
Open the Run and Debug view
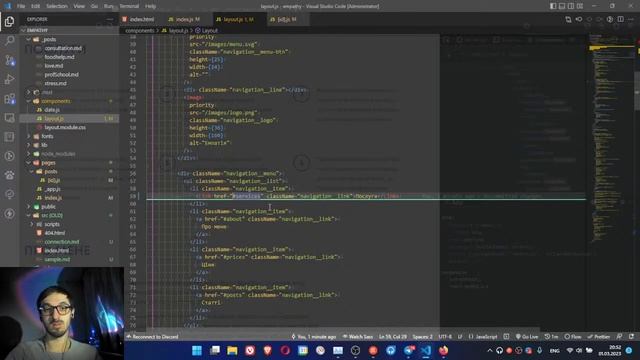point(9,79)
